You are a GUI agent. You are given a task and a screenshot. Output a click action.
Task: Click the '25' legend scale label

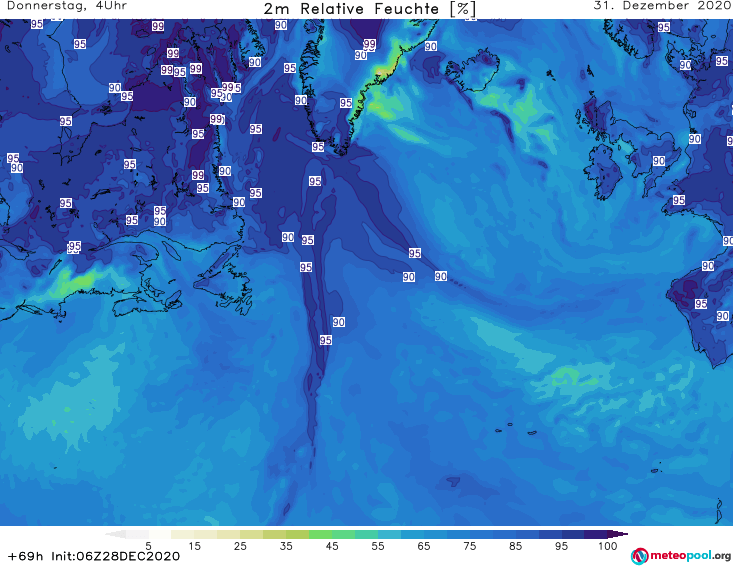[240, 546]
